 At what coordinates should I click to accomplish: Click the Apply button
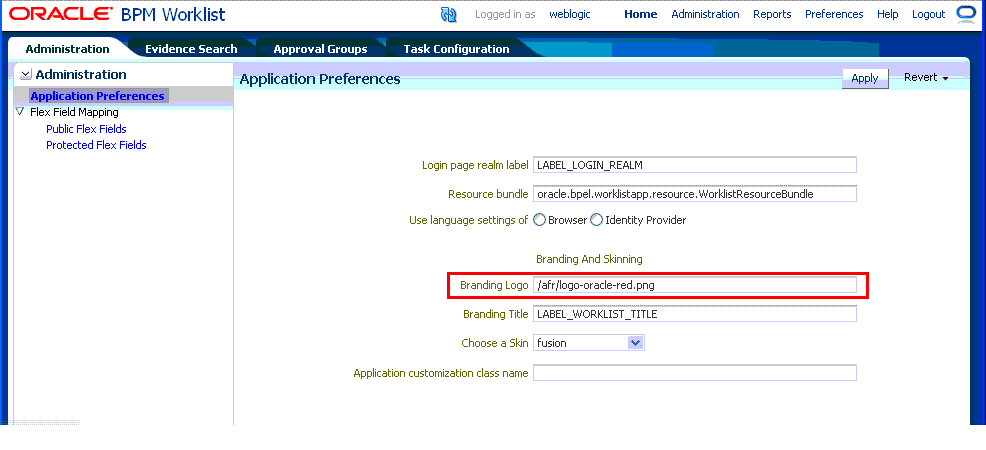865,79
